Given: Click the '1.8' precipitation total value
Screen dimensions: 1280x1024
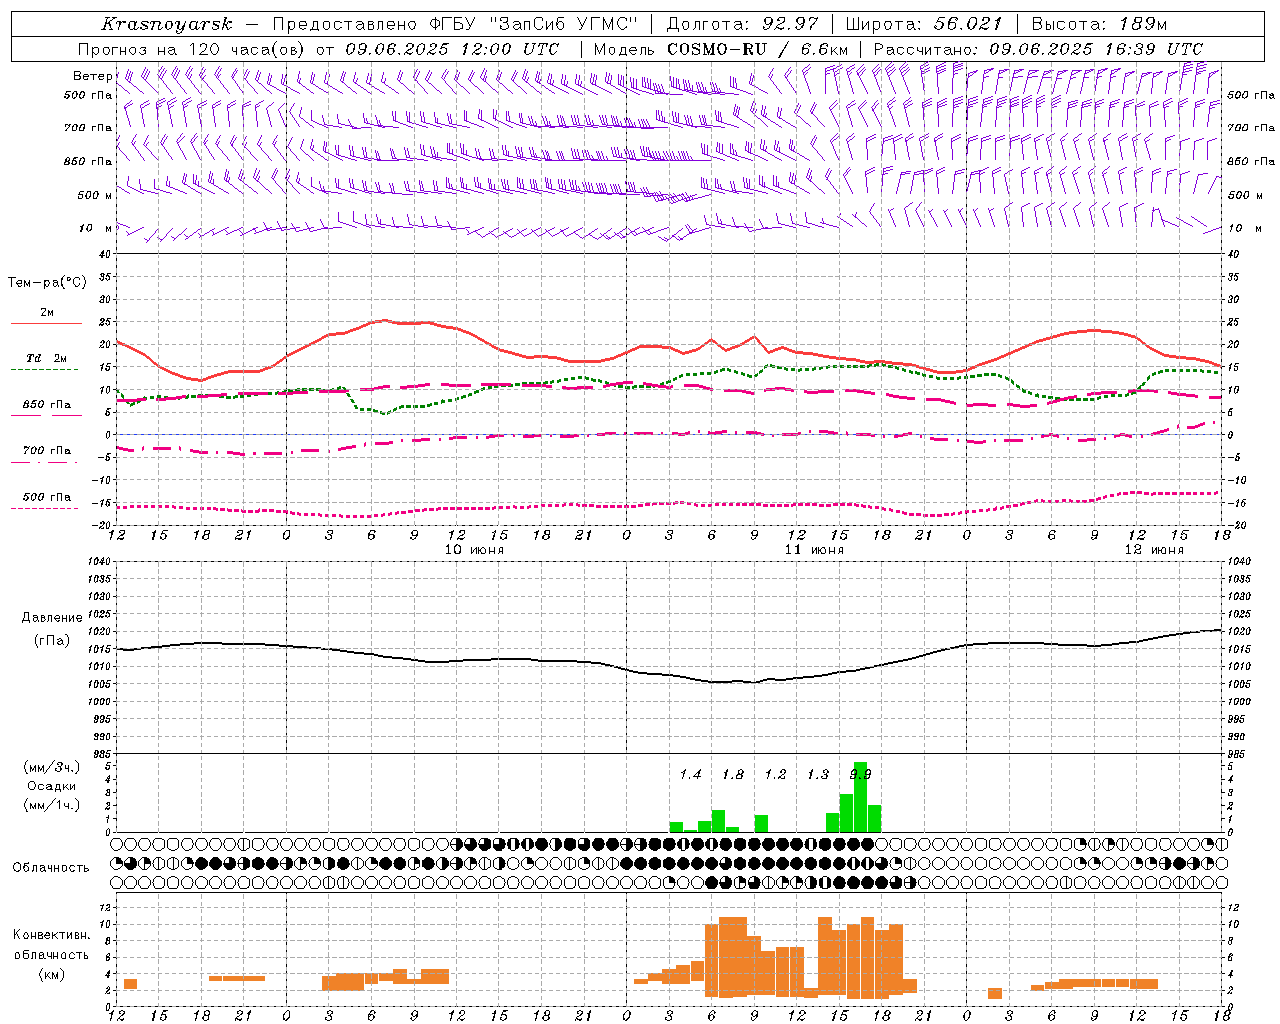Looking at the screenshot, I should pos(733,775).
